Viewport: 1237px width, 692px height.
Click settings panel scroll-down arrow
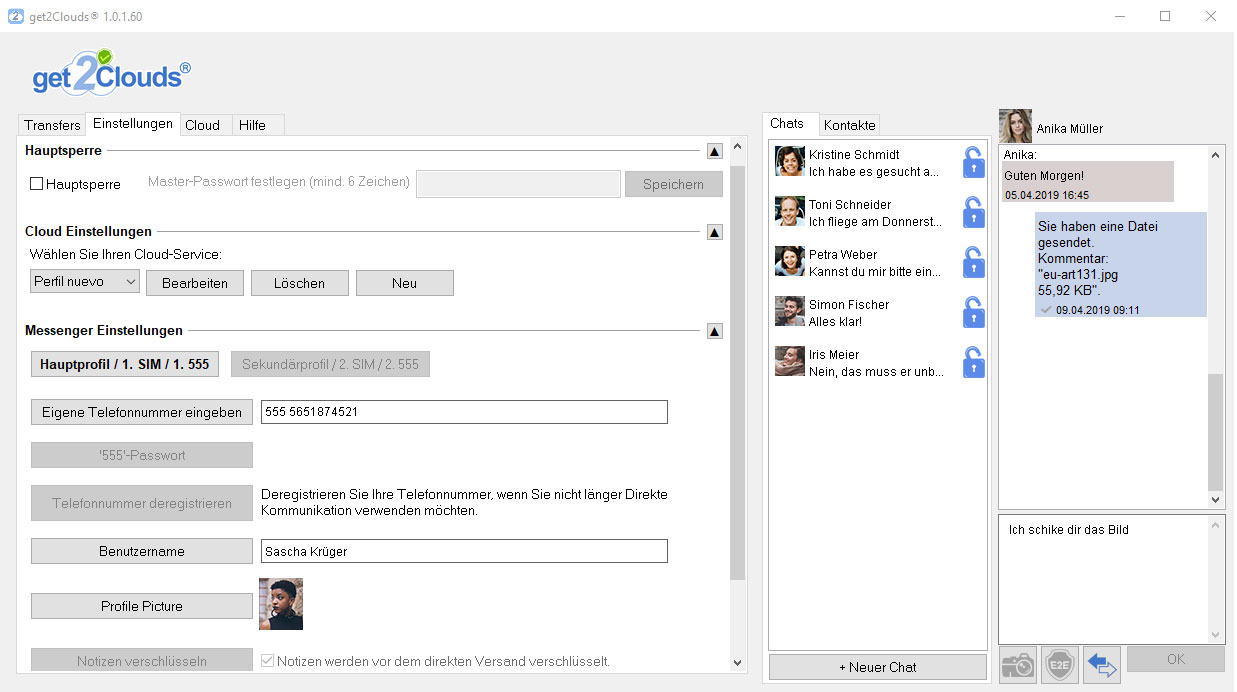pos(738,663)
